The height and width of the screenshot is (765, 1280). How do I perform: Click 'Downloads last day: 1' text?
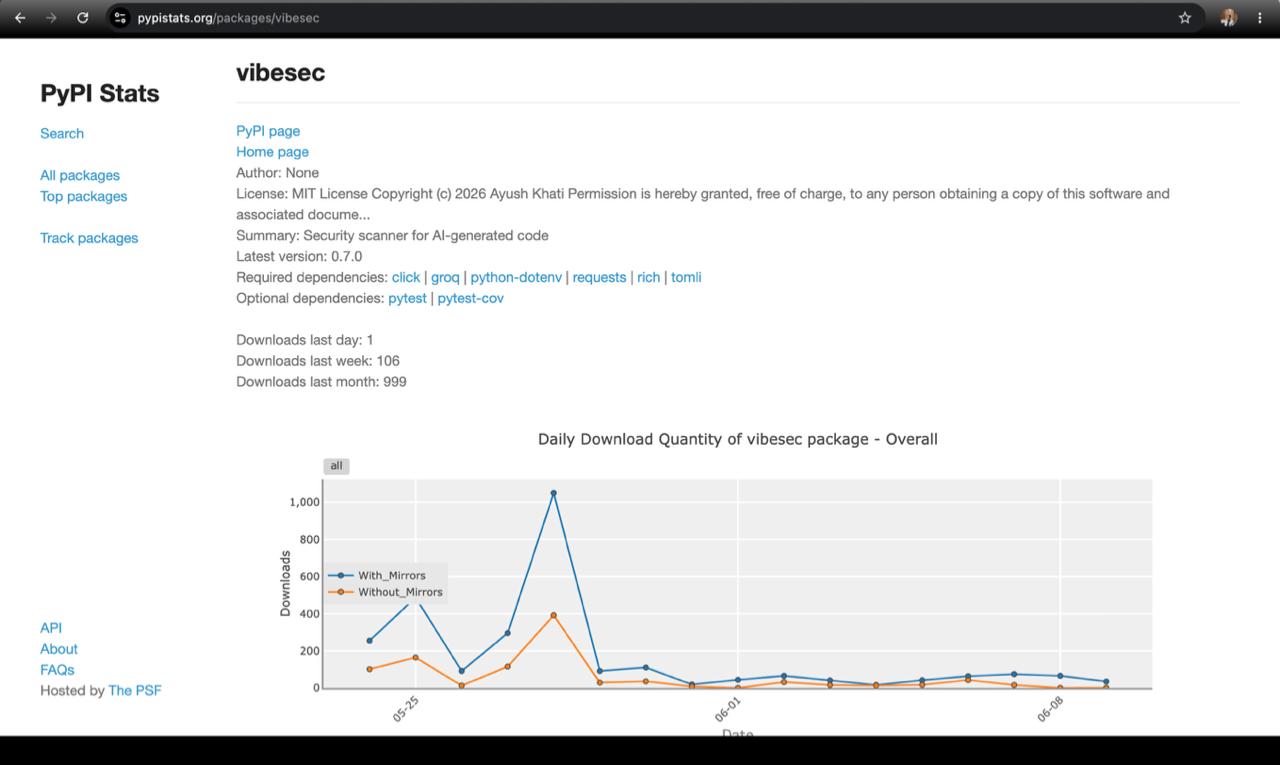(305, 340)
